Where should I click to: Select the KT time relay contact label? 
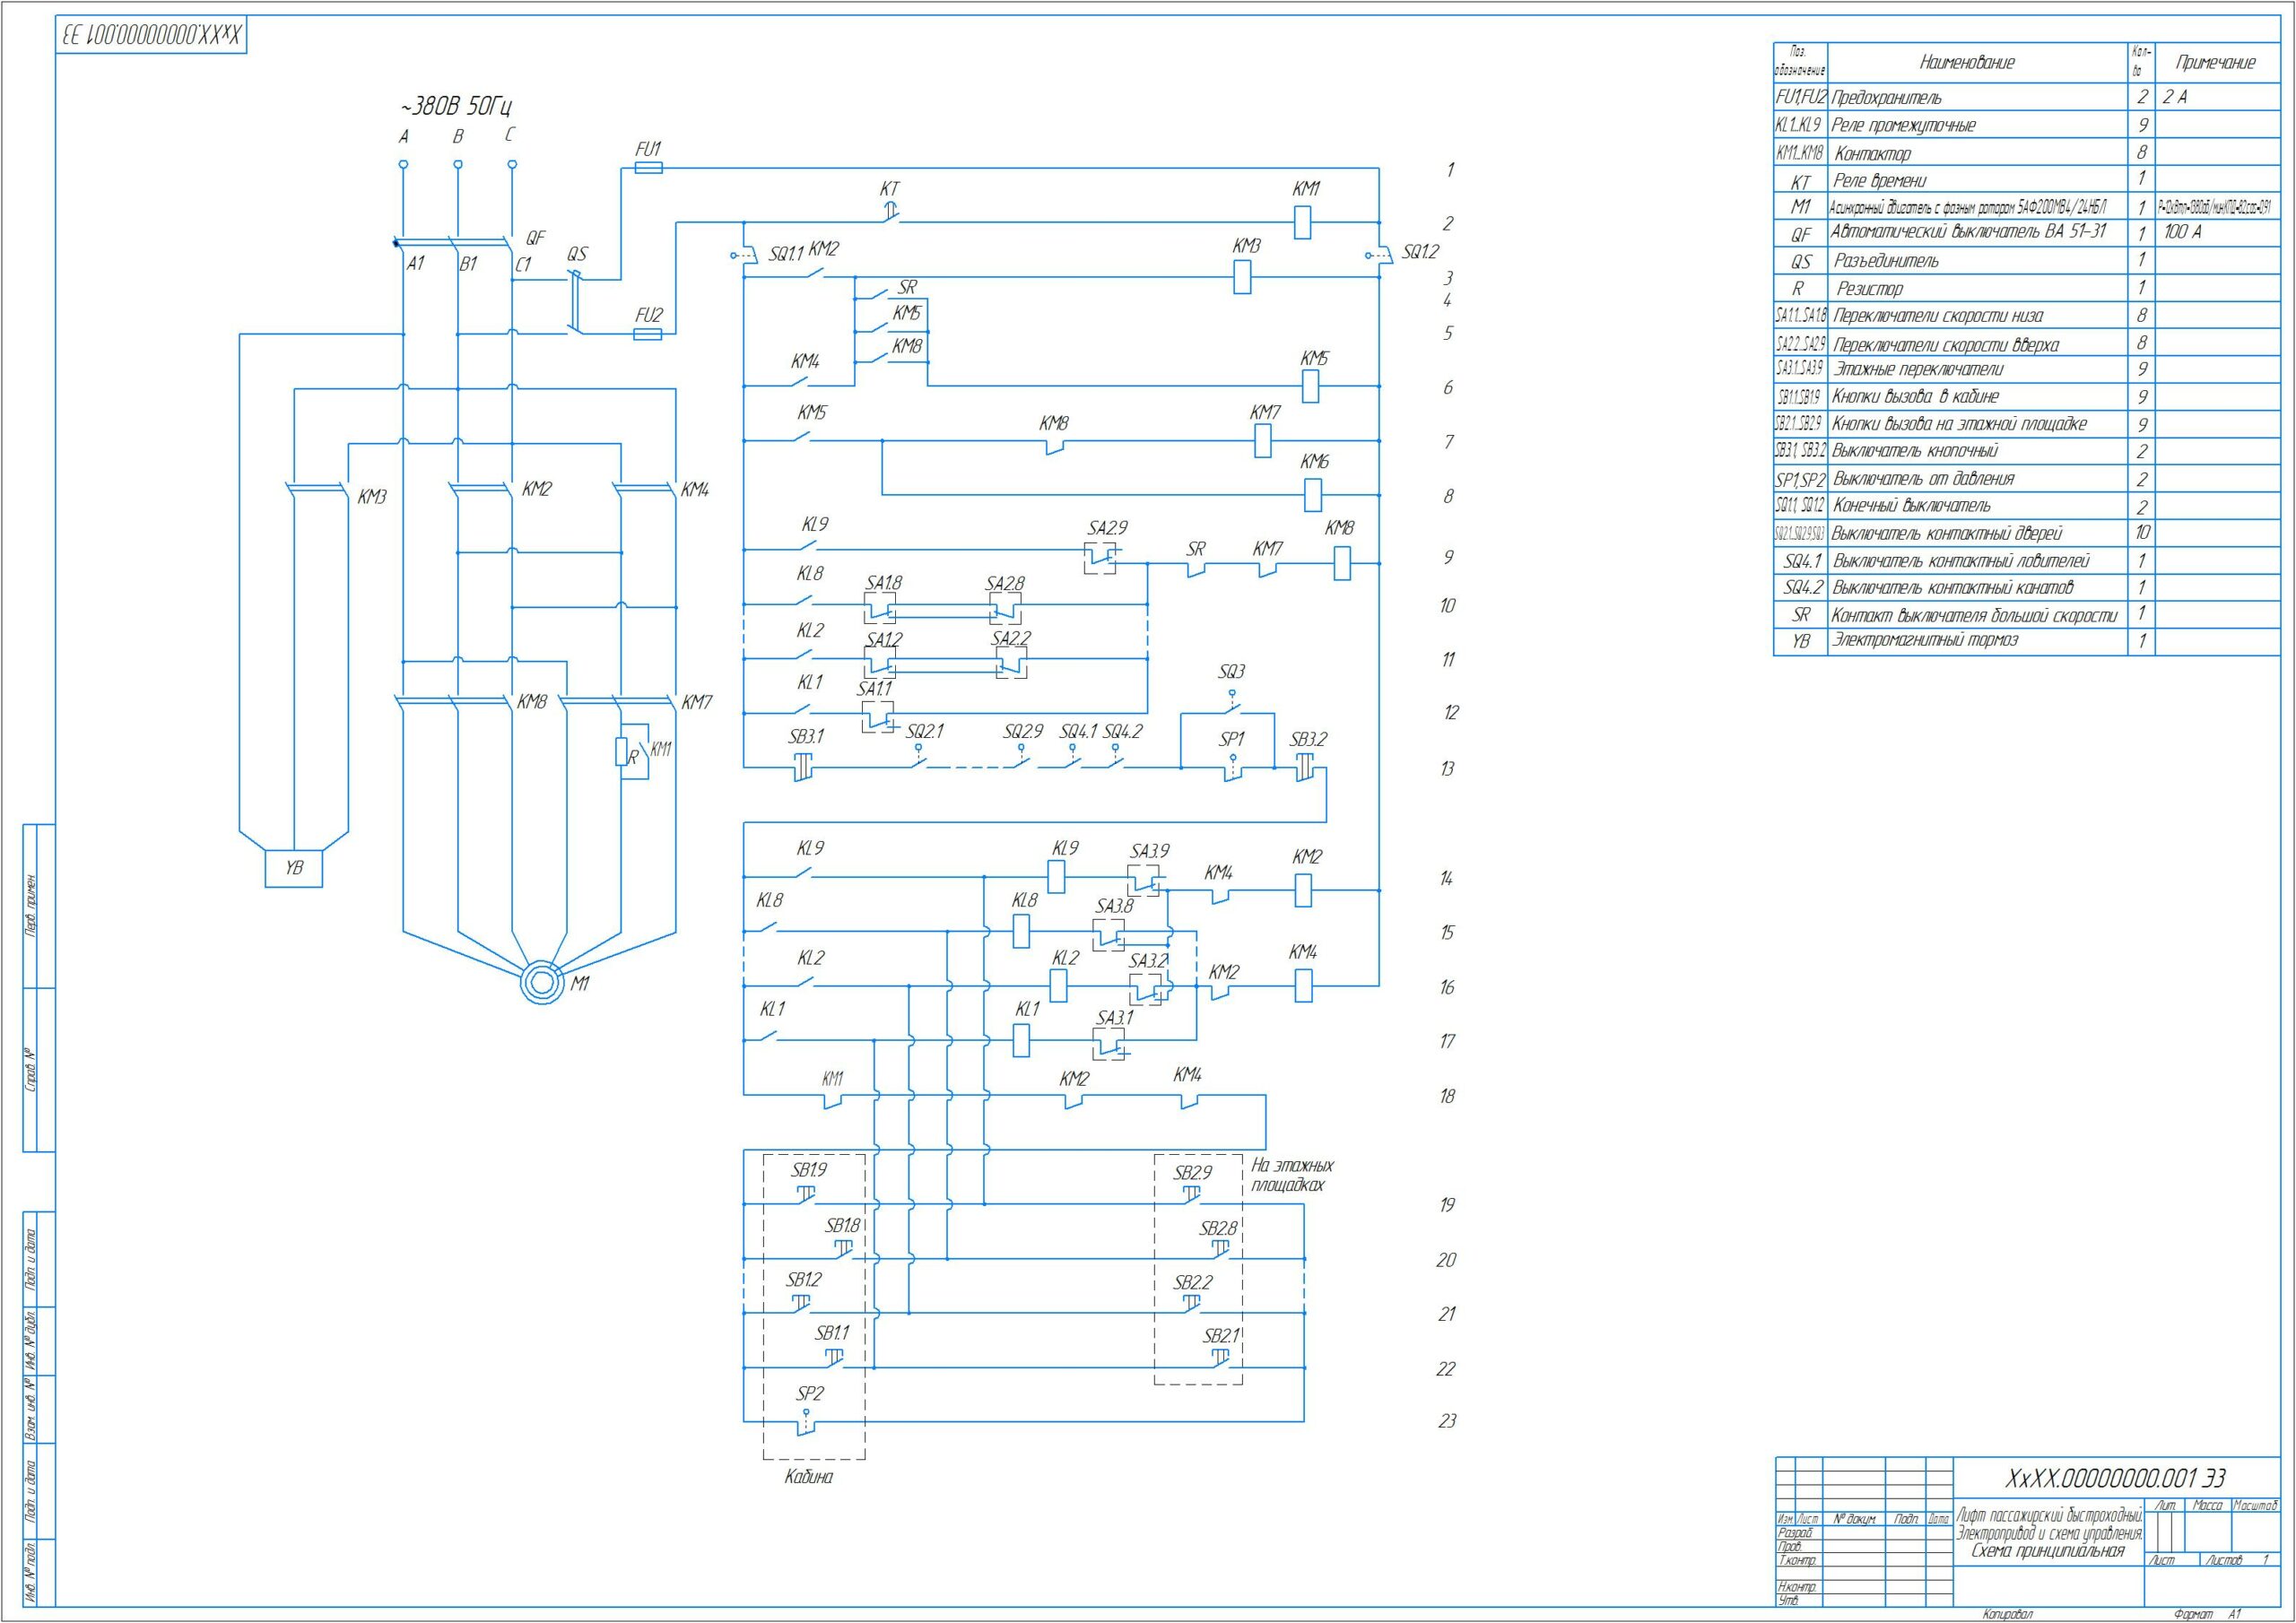point(889,189)
